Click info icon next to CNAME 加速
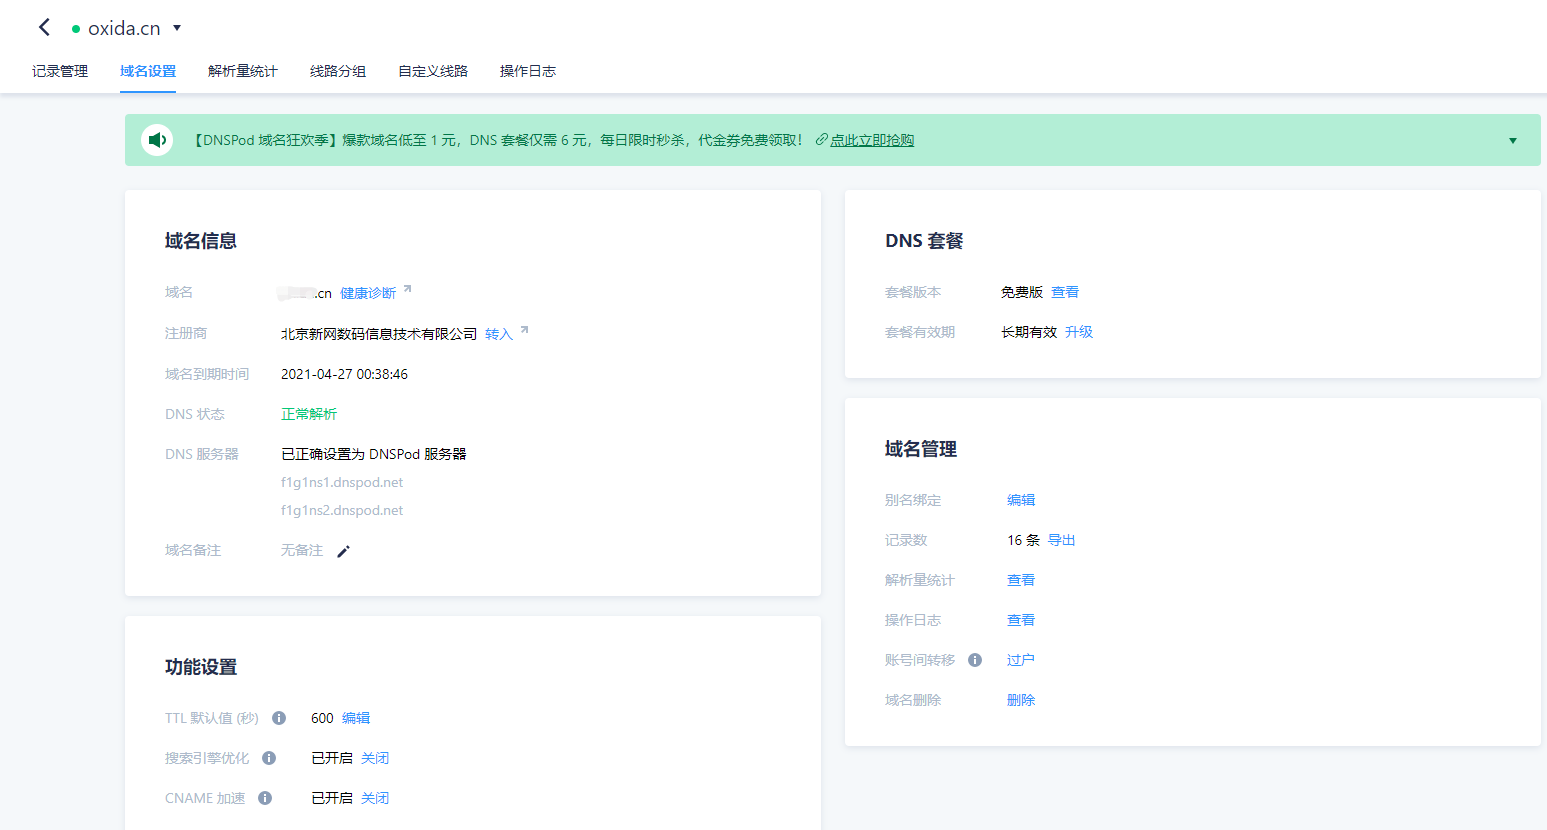Viewport: 1547px width, 830px height. pos(265,798)
